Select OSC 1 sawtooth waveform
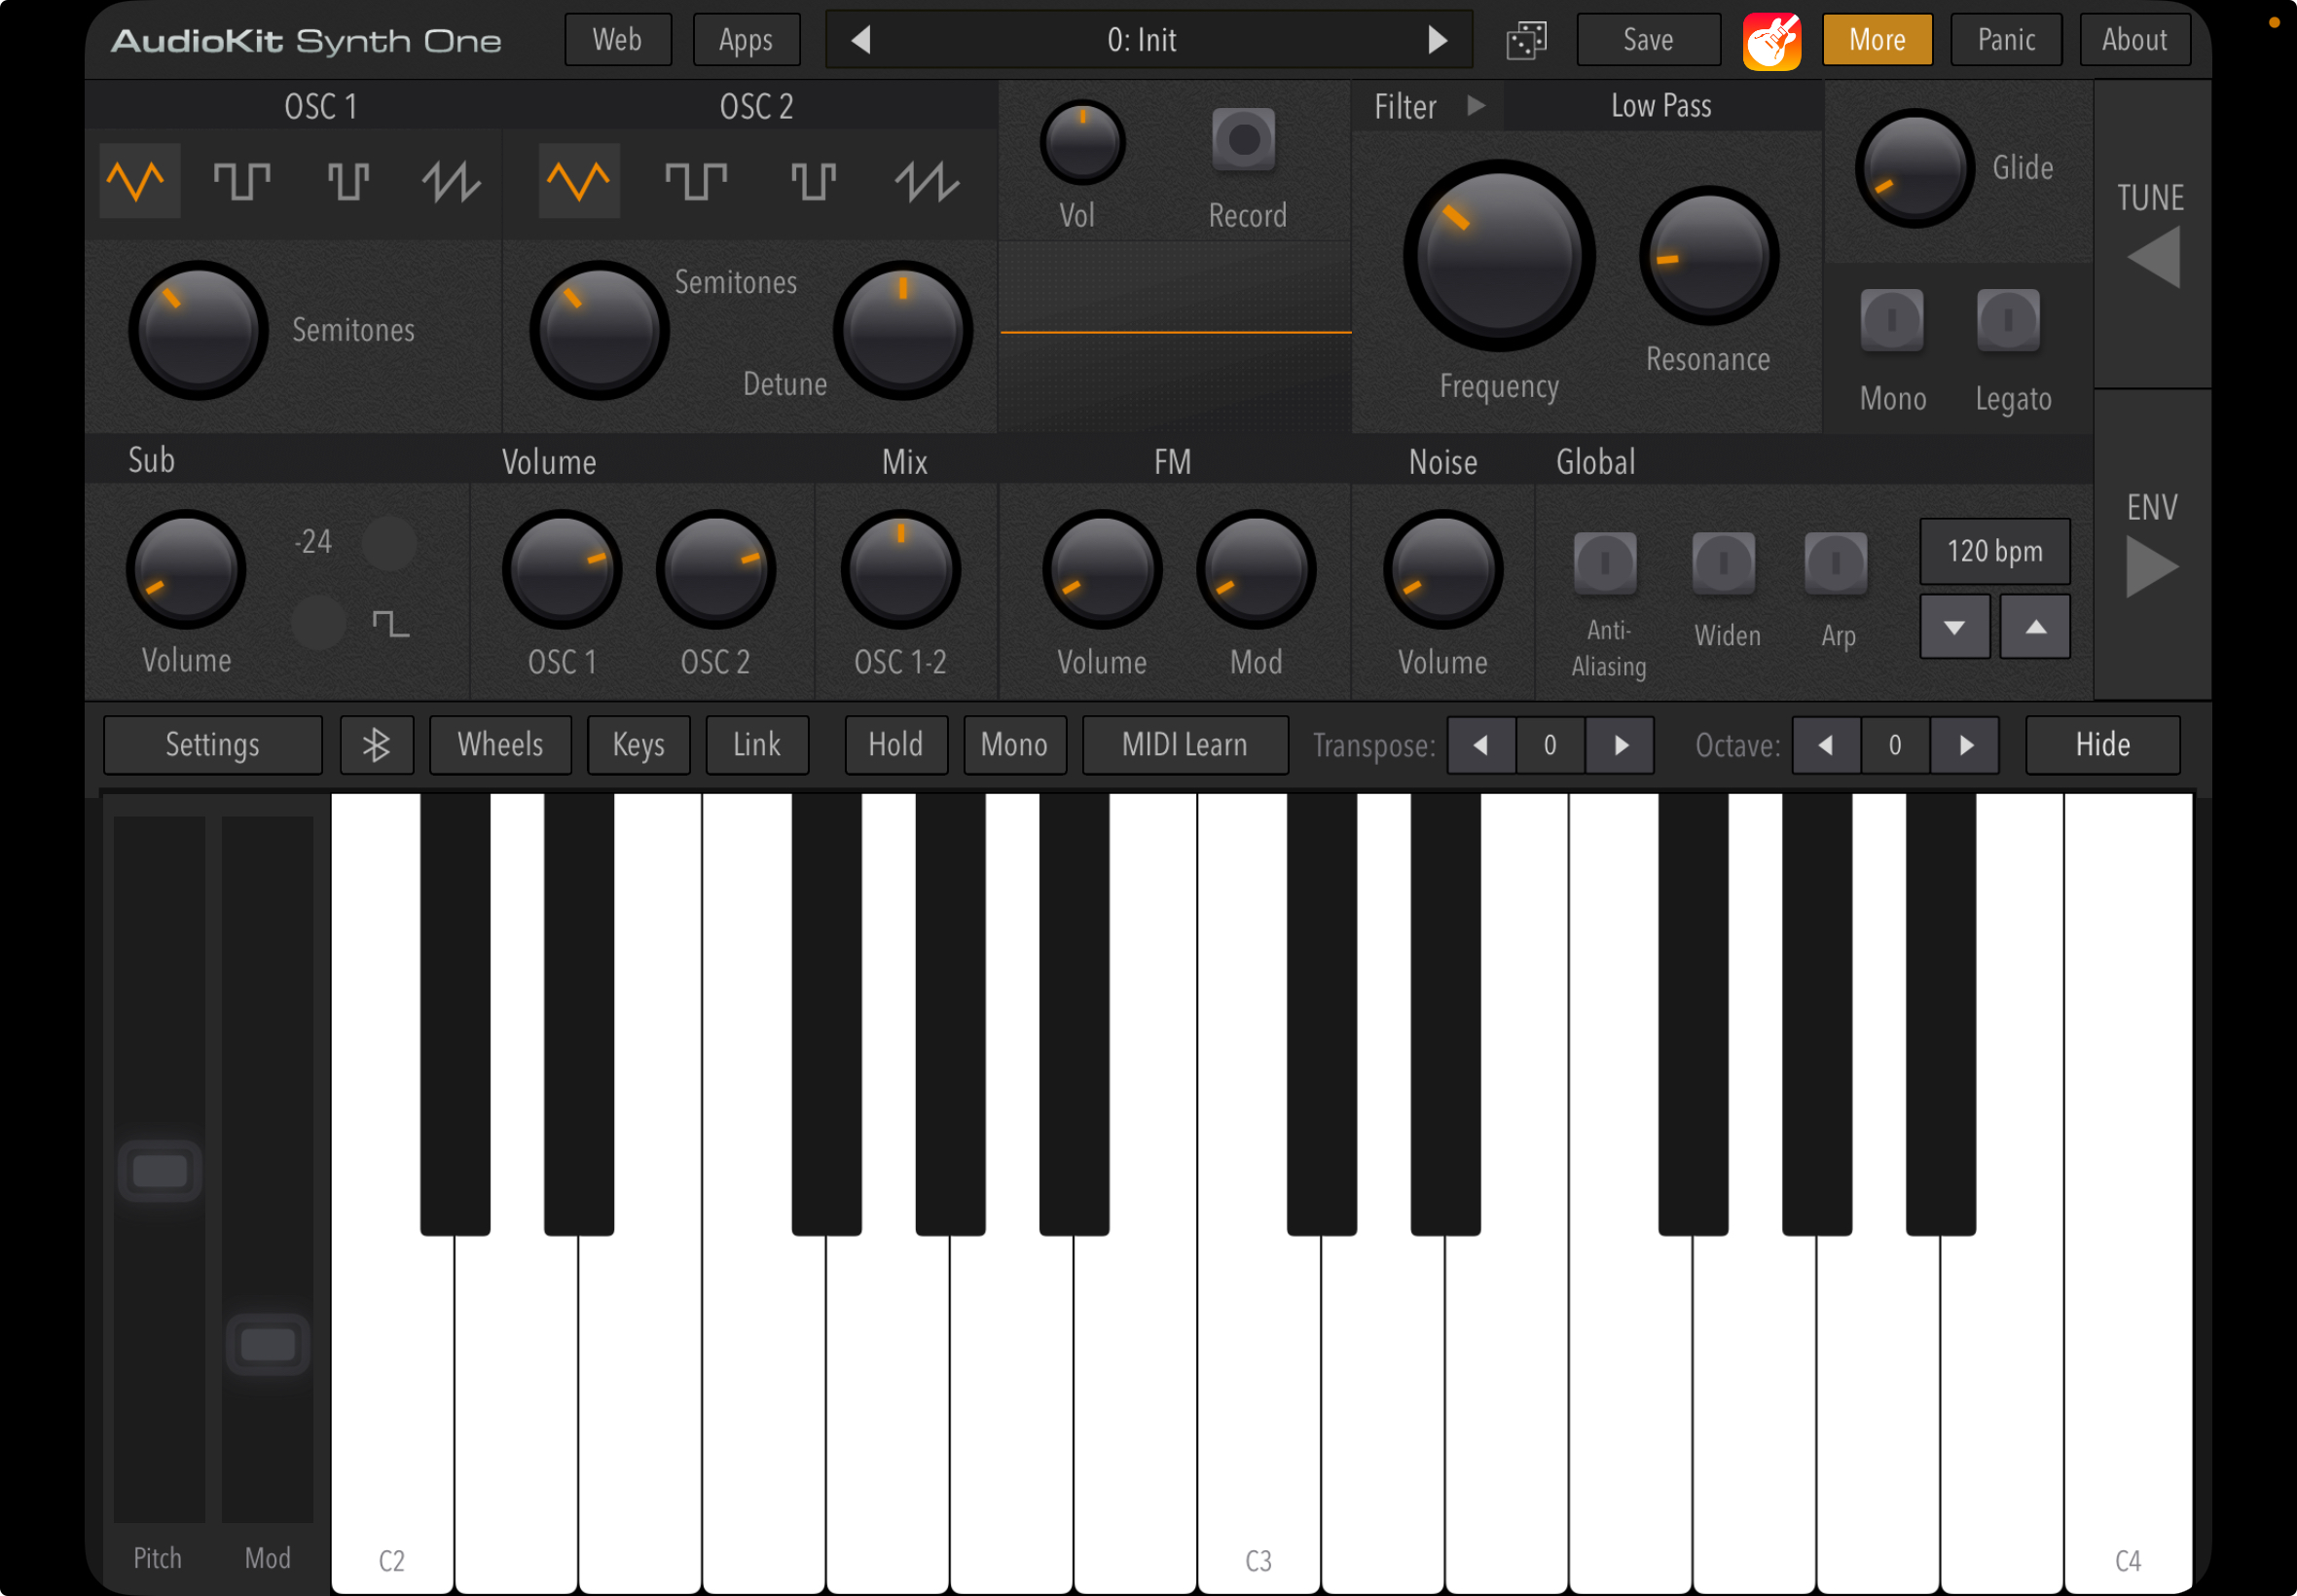This screenshot has width=2297, height=1596. point(451,181)
